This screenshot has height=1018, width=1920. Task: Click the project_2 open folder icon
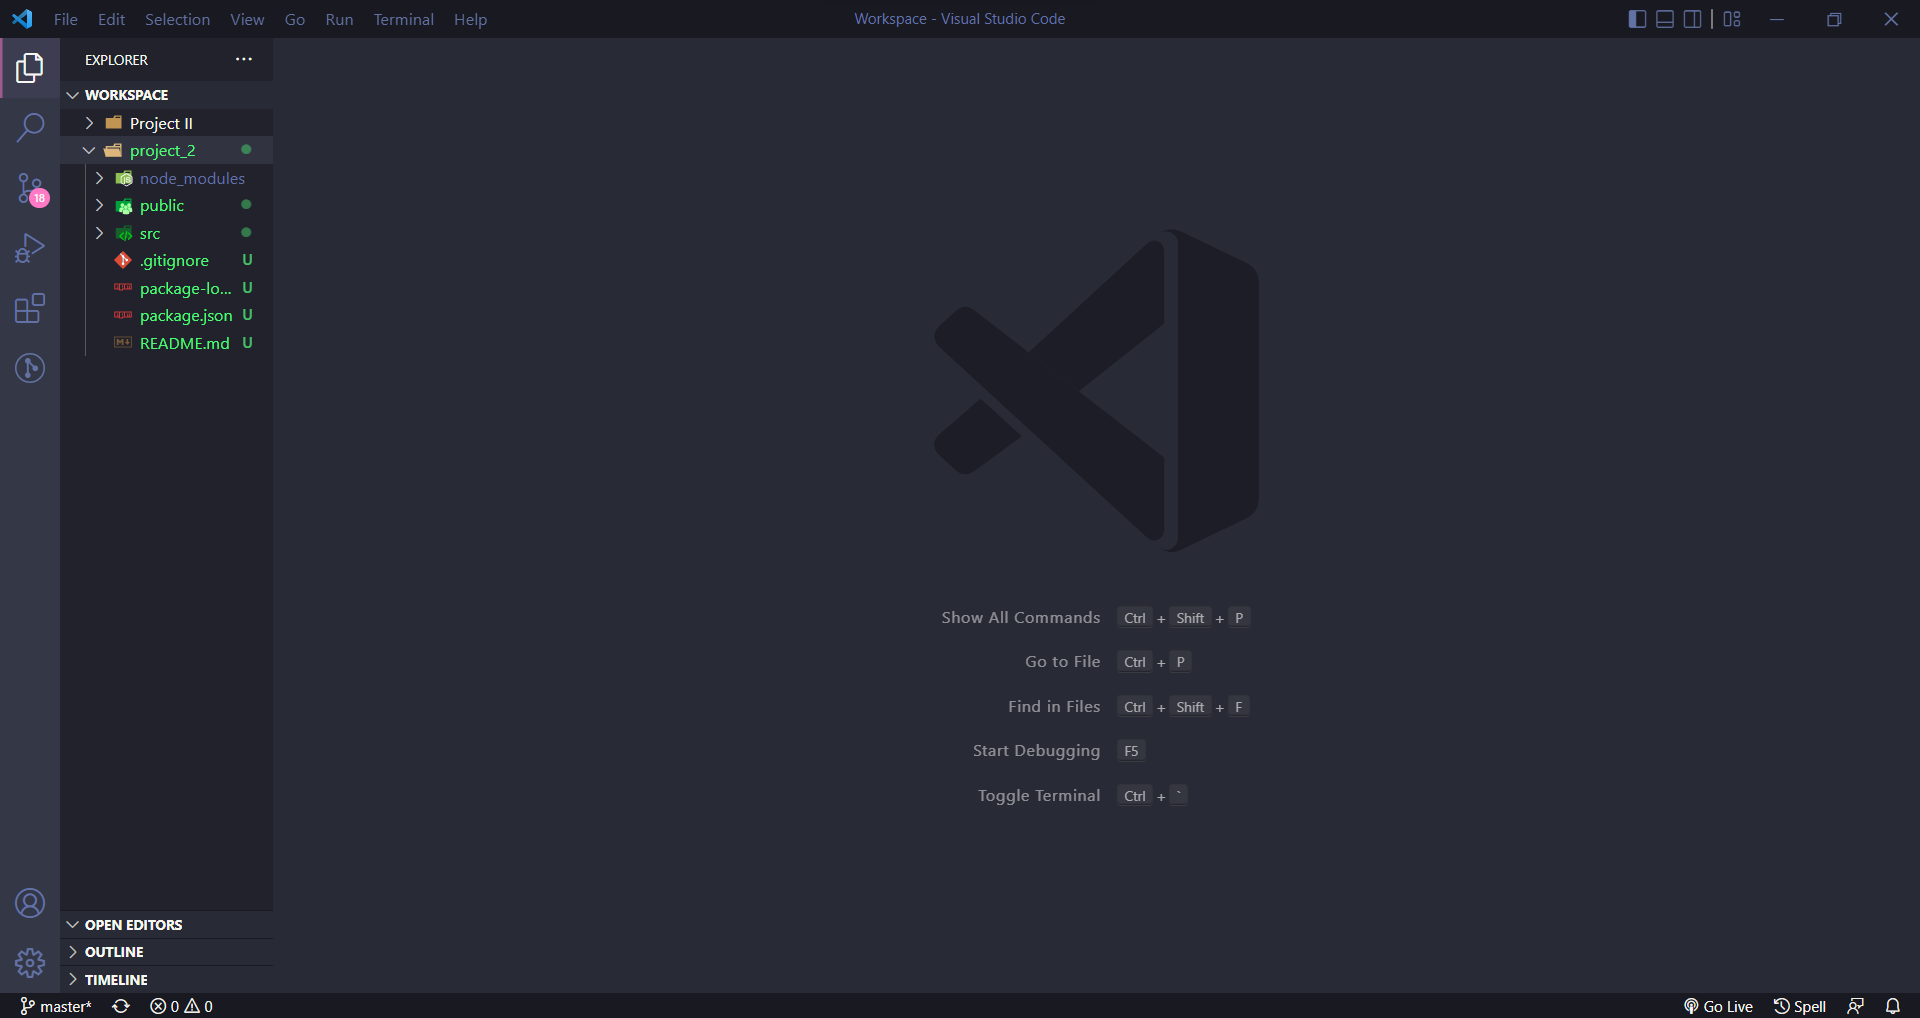(114, 150)
